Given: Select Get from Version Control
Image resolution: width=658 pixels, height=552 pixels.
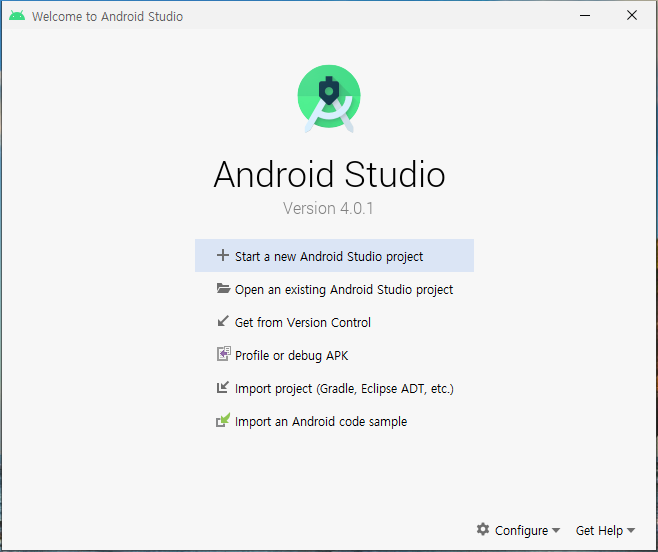Looking at the screenshot, I should (334, 322).
